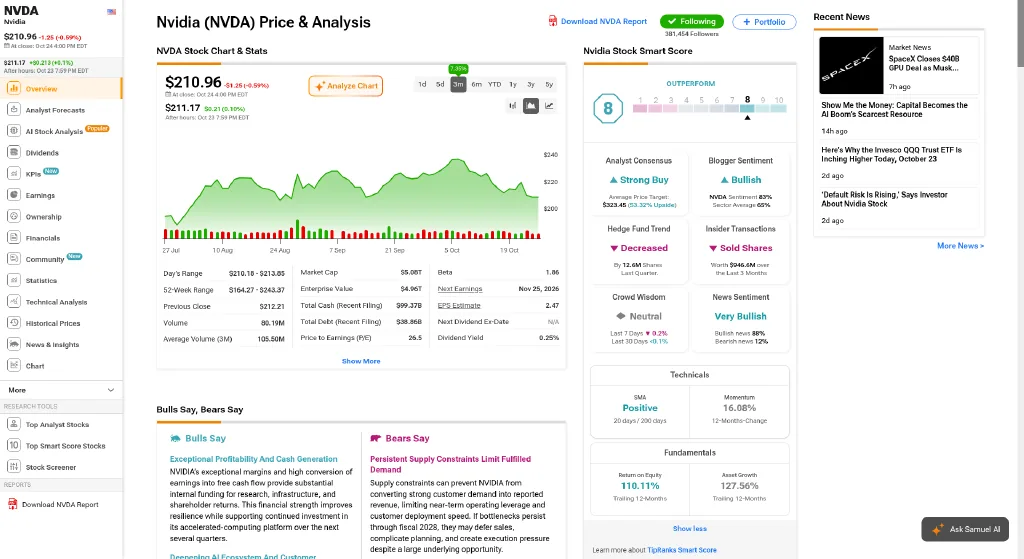Image resolution: width=1024 pixels, height=559 pixels.
Task: Select the 6m chart range tab
Action: [477, 84]
